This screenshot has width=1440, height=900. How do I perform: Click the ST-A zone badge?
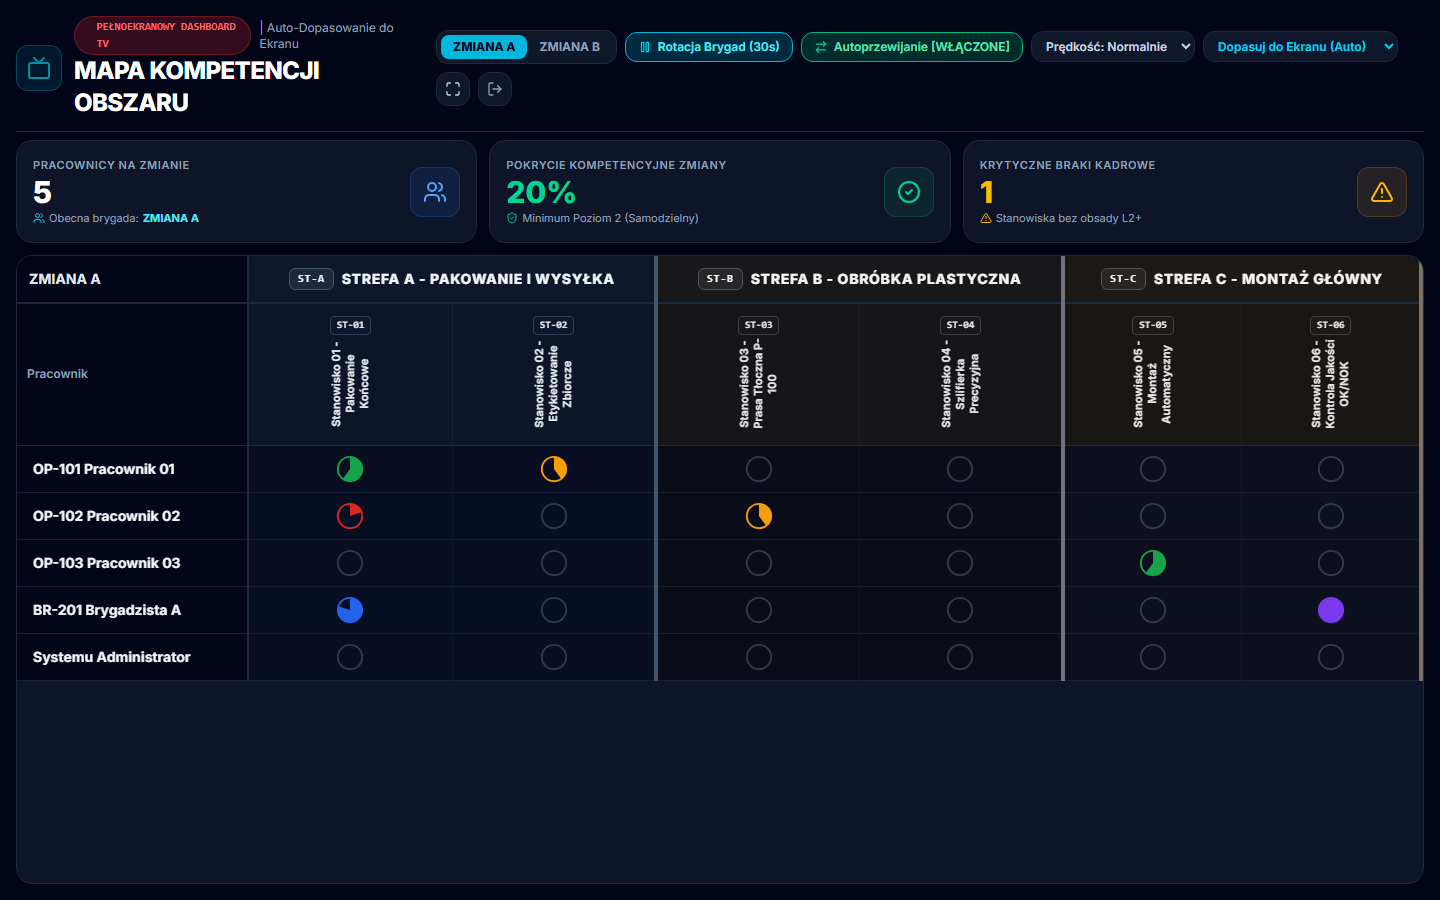311,279
